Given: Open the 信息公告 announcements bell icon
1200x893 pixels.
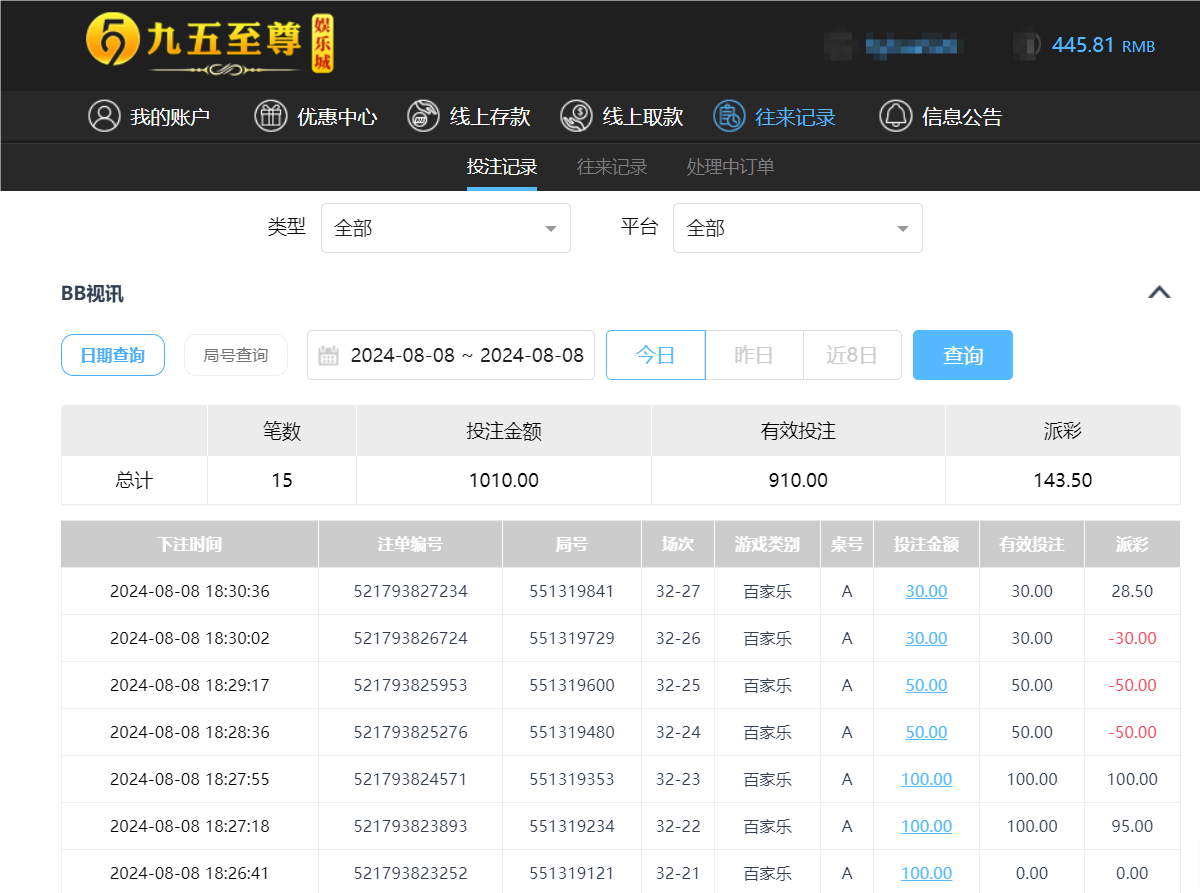Looking at the screenshot, I should tap(895, 116).
